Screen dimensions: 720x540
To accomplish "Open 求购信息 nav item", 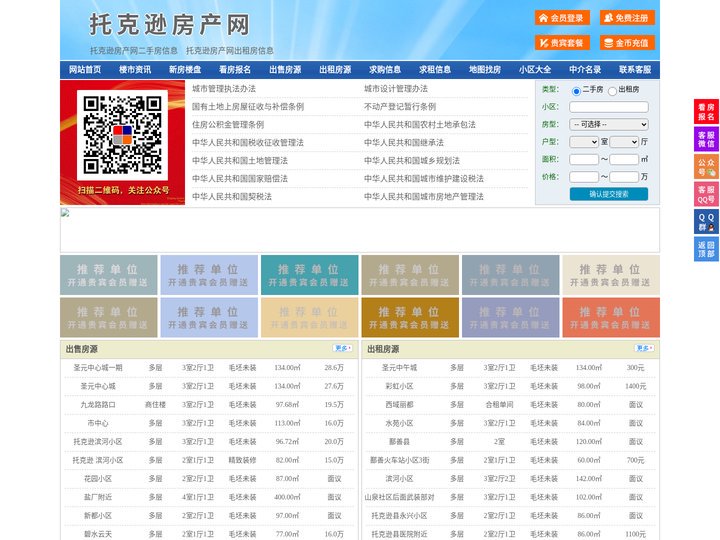I will click(385, 70).
